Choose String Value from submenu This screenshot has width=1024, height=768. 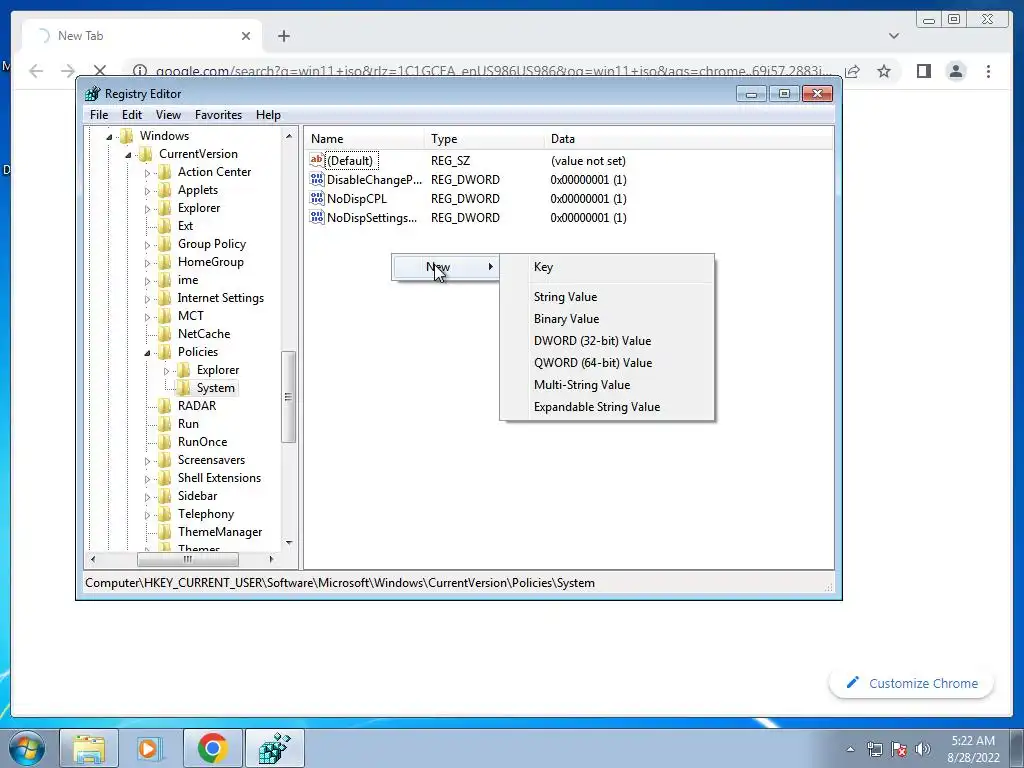coord(607,296)
